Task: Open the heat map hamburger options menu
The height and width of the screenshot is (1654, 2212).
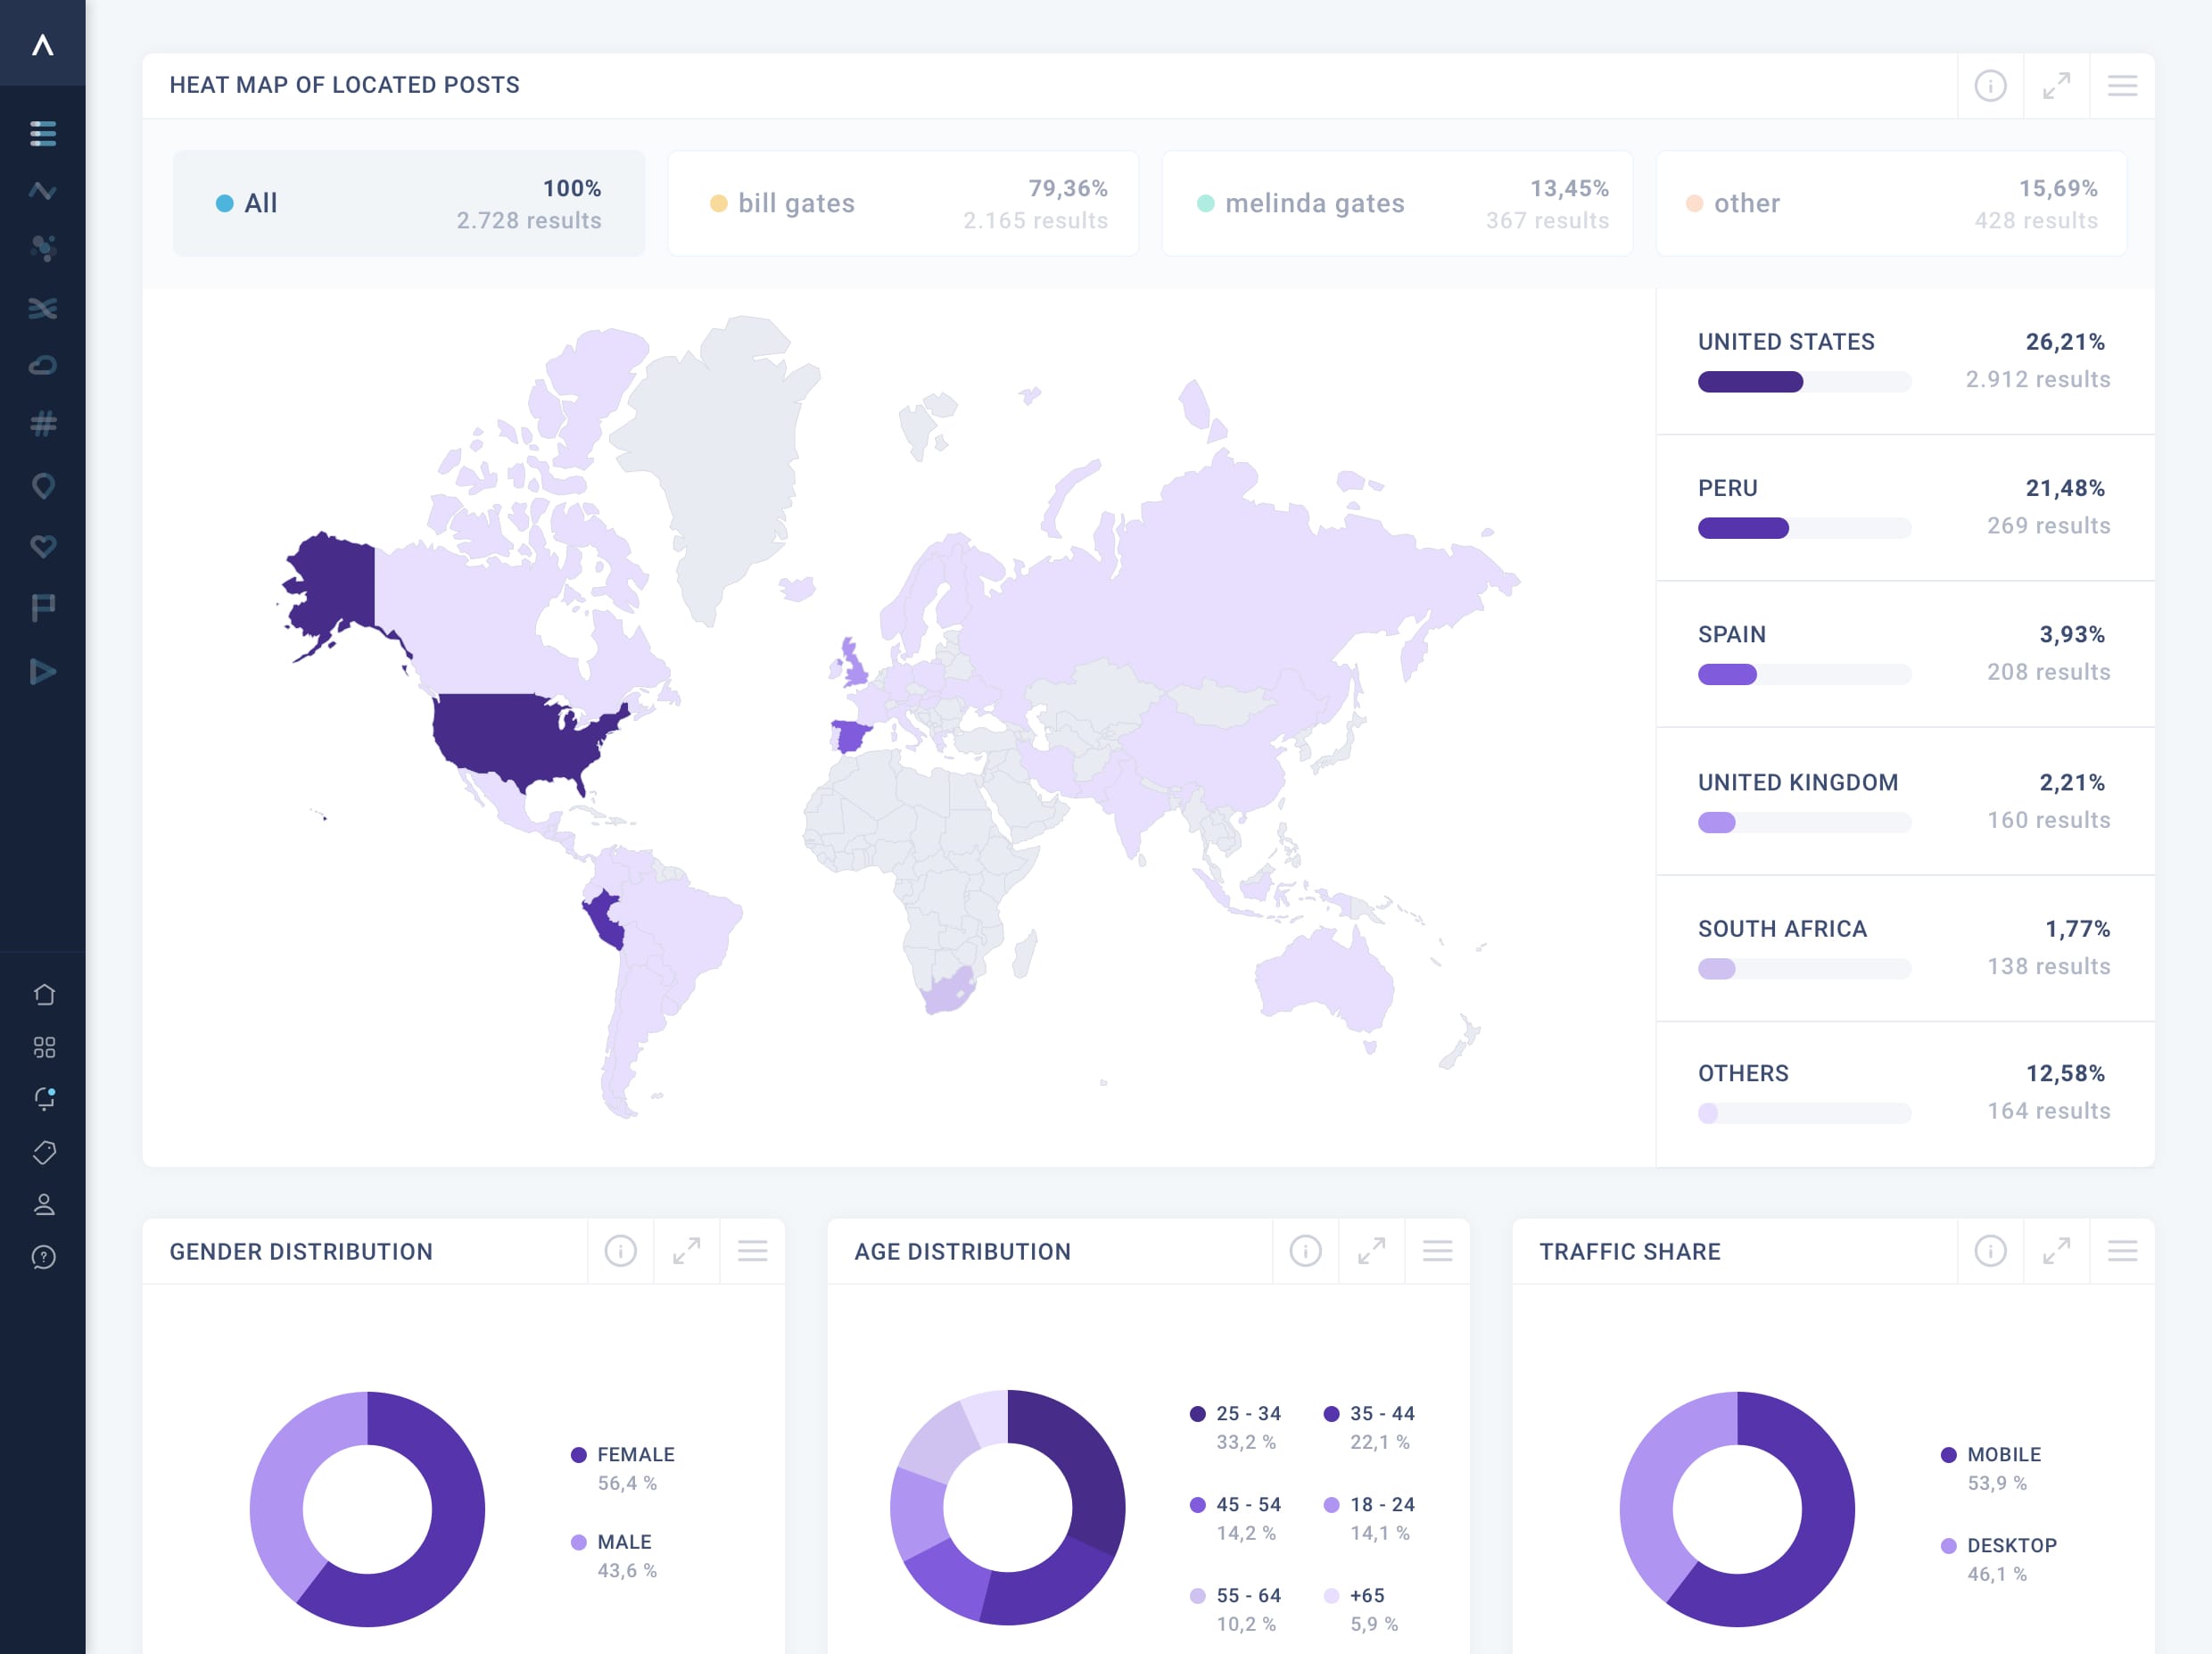Action: point(2122,86)
